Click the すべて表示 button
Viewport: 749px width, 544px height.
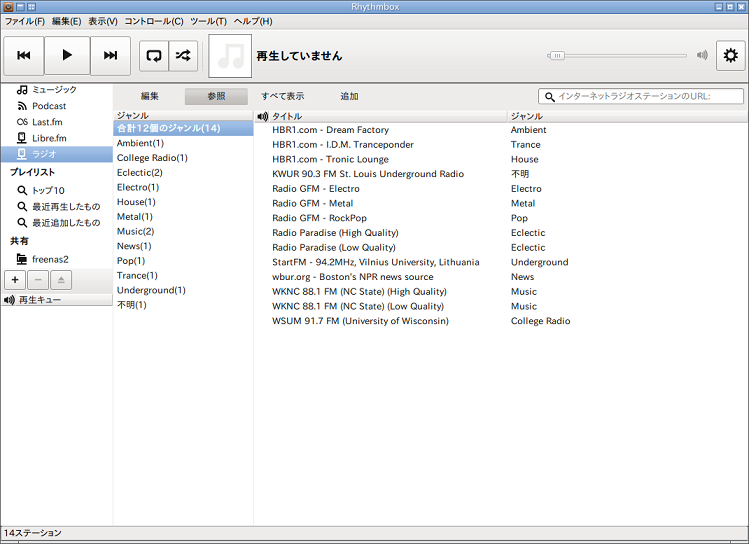pos(283,96)
